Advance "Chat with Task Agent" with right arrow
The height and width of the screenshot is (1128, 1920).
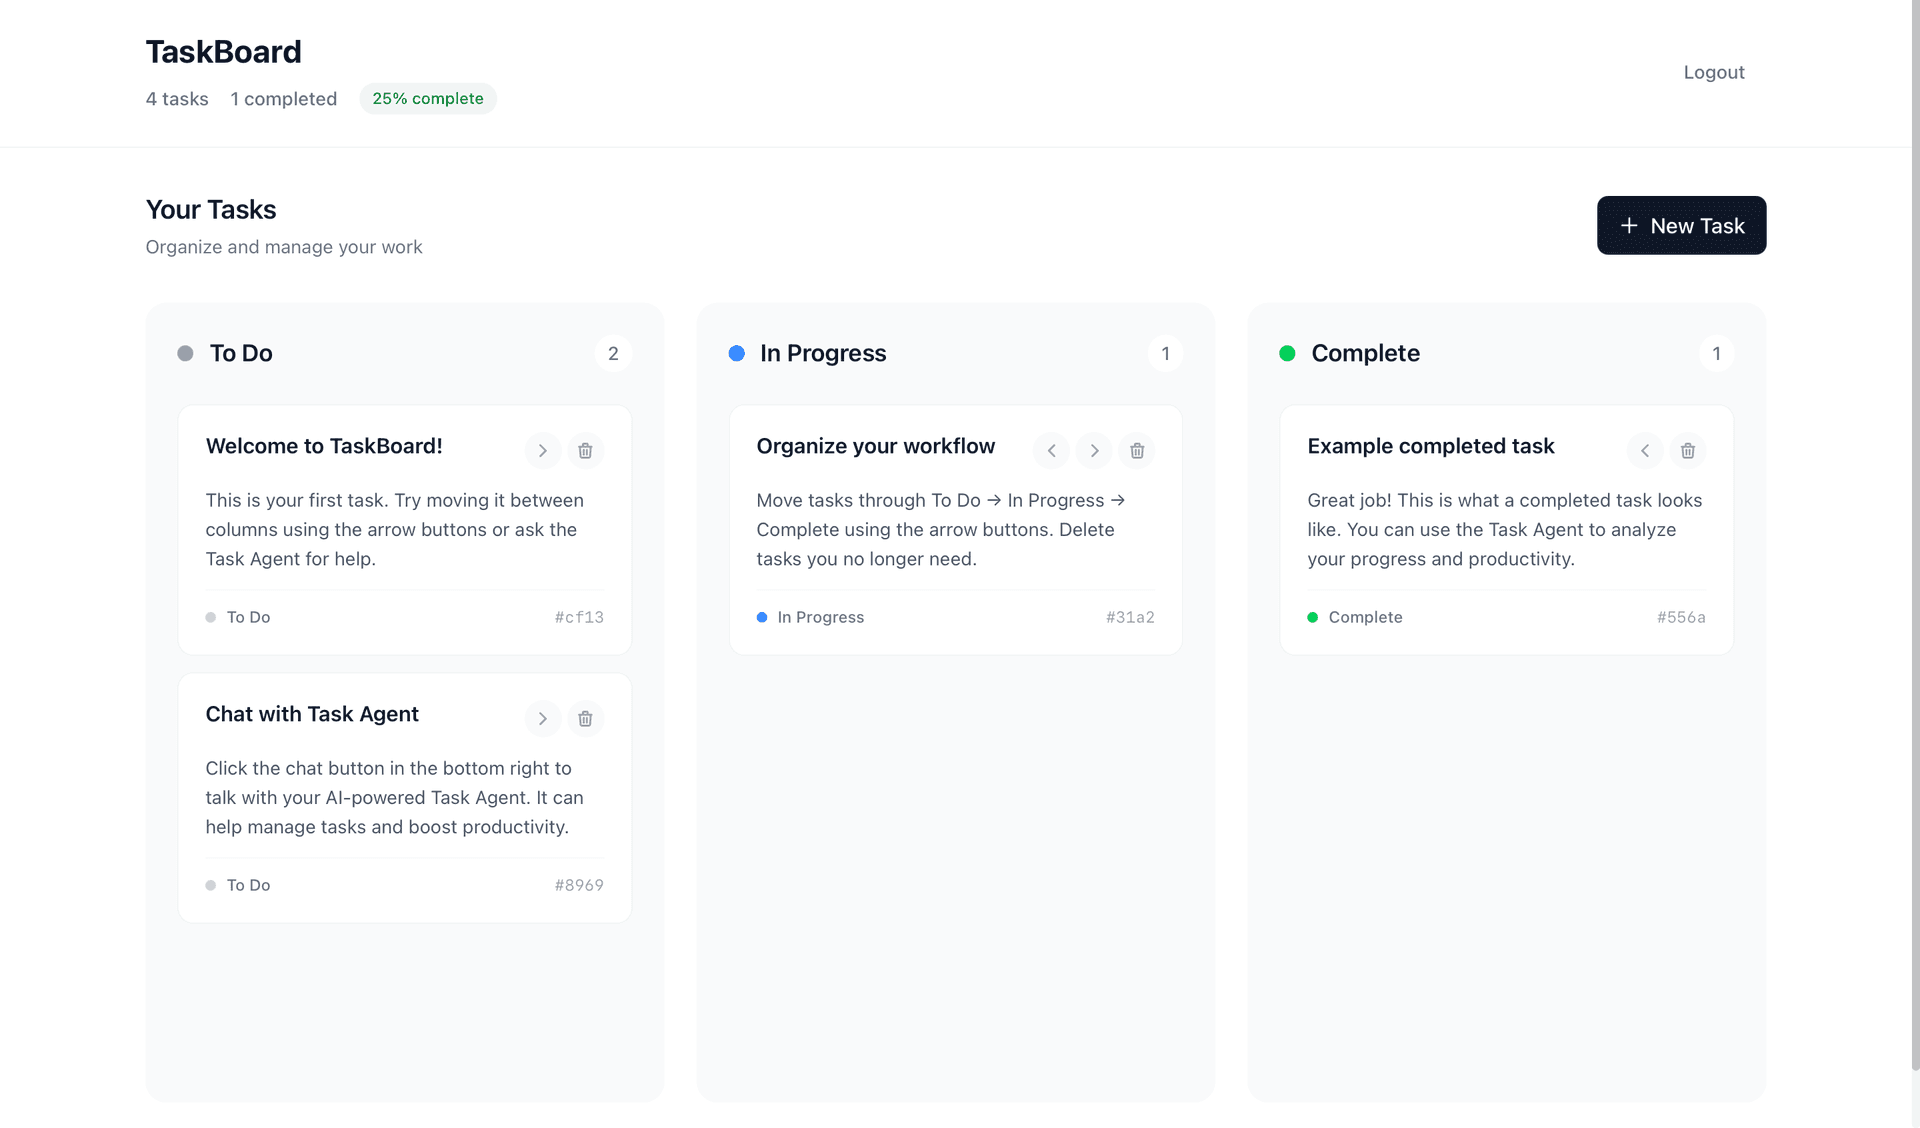click(x=543, y=719)
